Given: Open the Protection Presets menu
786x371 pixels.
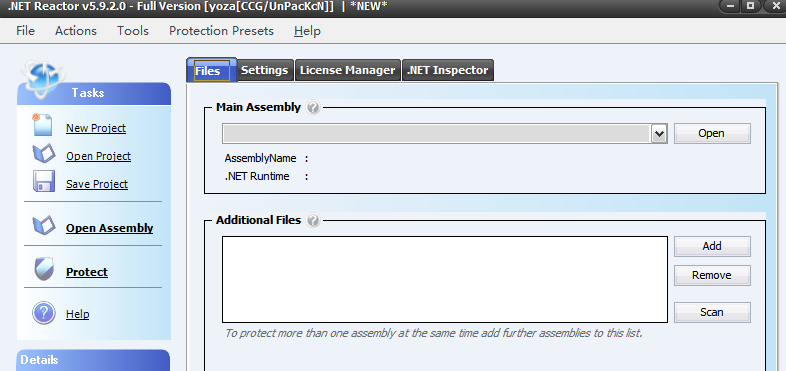Looking at the screenshot, I should click(x=221, y=31).
